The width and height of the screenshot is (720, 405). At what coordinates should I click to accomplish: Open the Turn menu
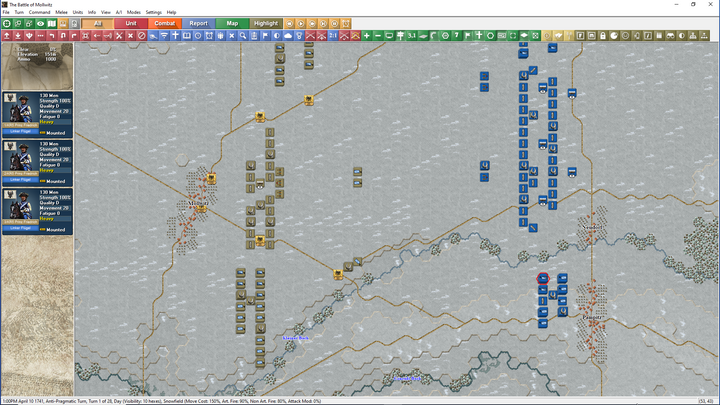click(19, 12)
